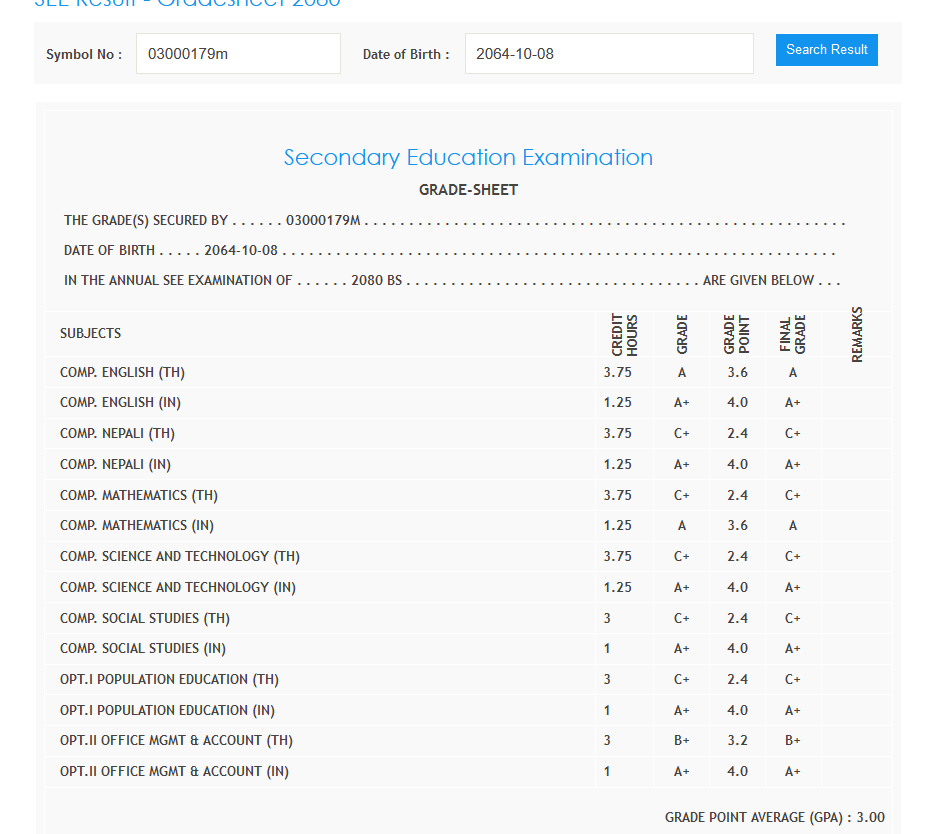Select the COMP. SOCIAL STUDIES (TH) subject cell
The image size is (933, 834).
pos(145,619)
